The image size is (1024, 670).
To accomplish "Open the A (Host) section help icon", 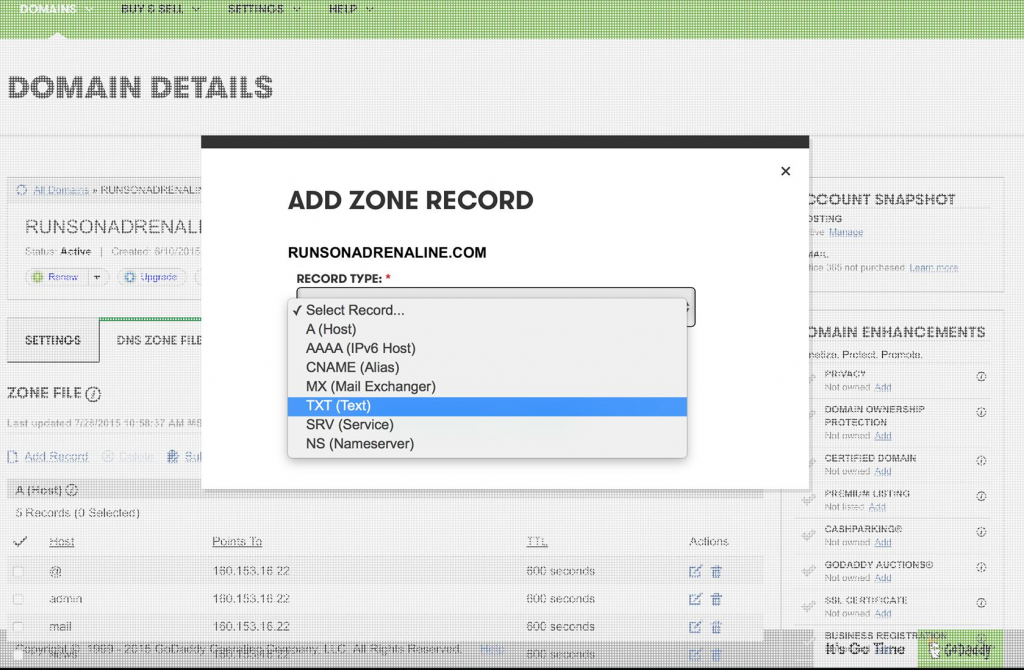I will tap(72, 490).
